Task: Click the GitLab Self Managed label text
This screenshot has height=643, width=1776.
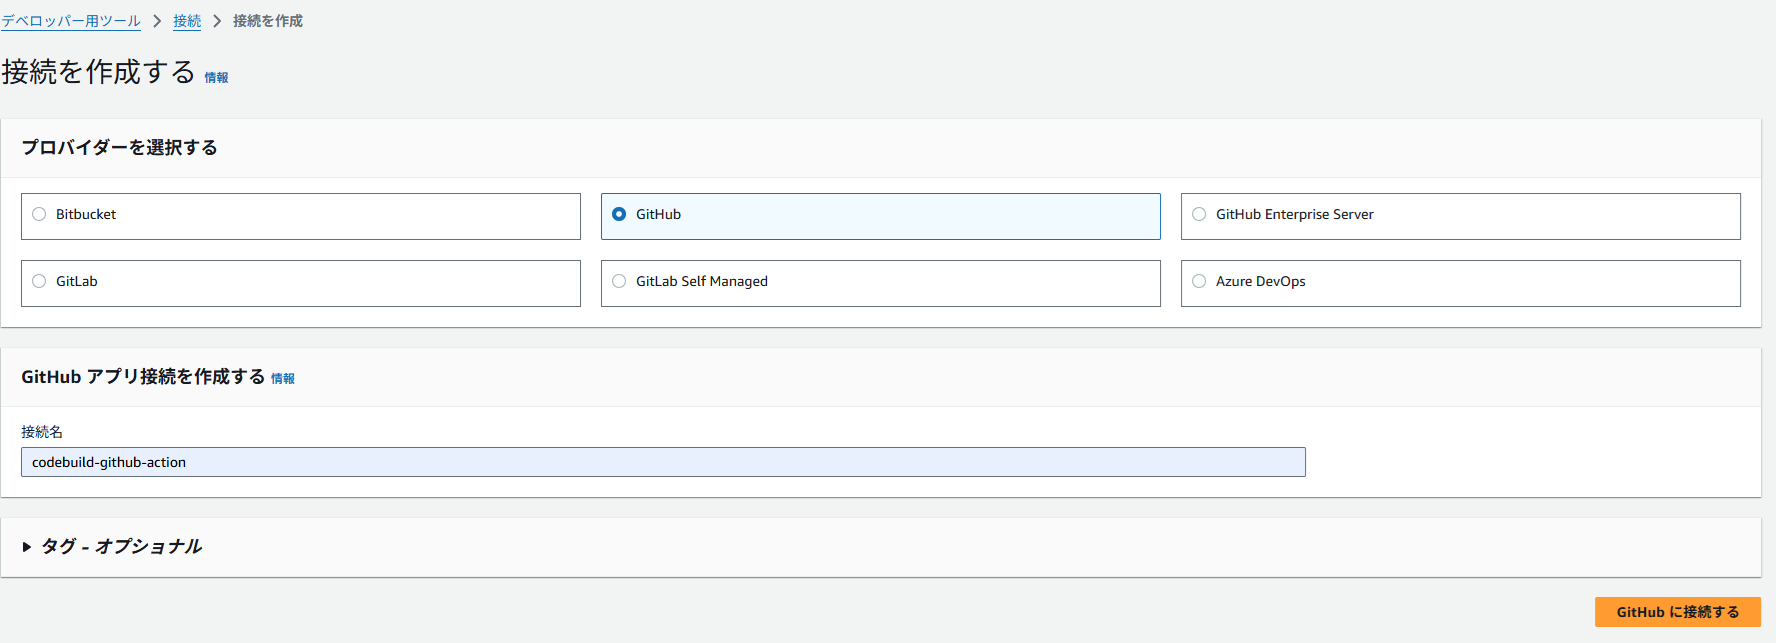Action: point(701,281)
